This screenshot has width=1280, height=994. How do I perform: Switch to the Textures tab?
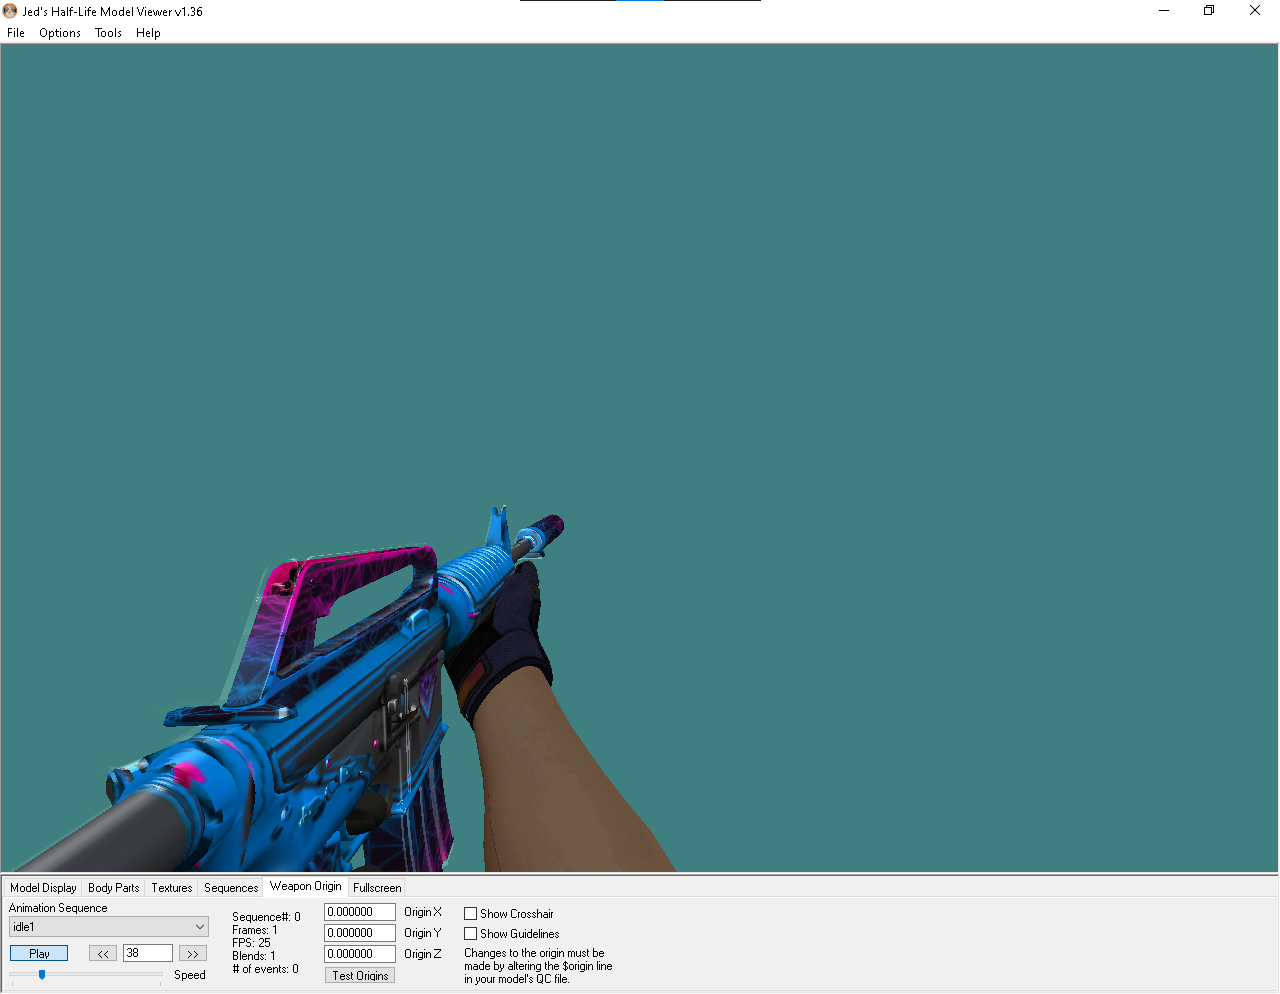pyautogui.click(x=172, y=888)
